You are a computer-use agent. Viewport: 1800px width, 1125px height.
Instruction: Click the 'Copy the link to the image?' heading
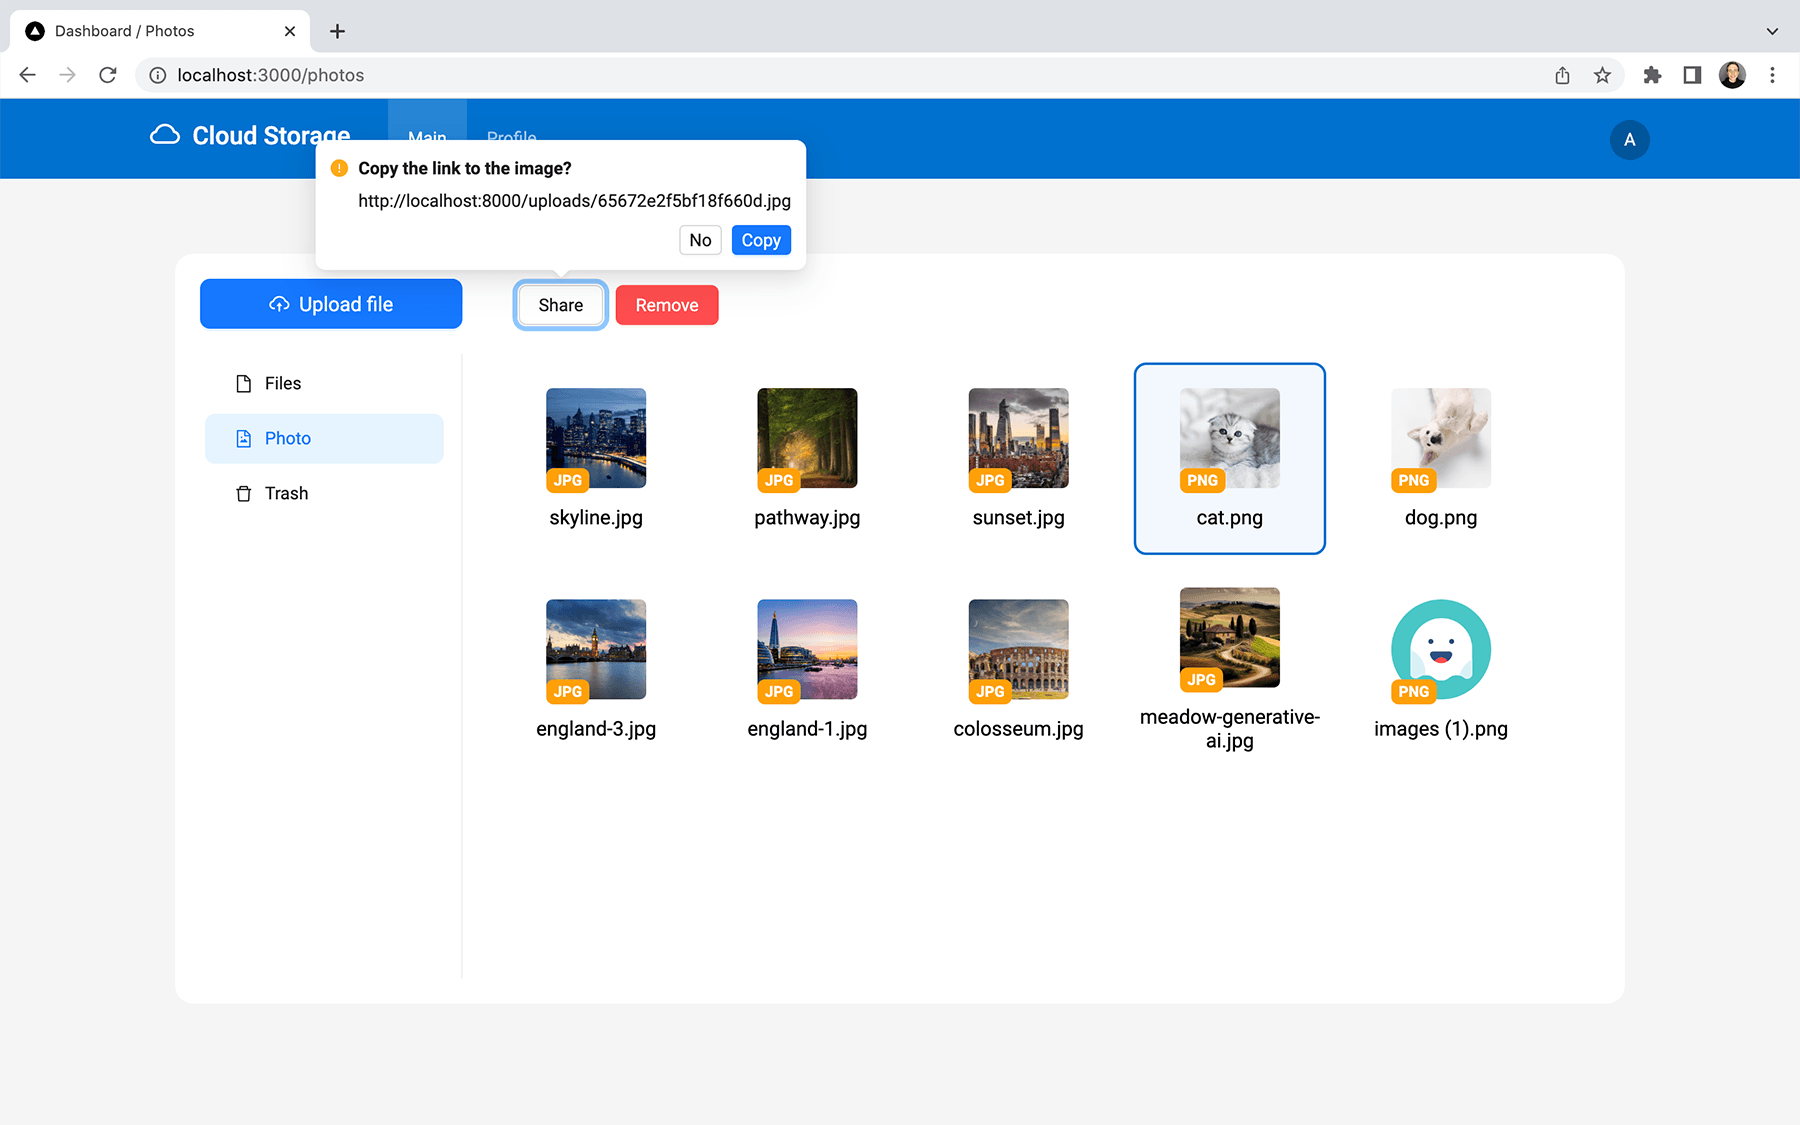(x=465, y=168)
